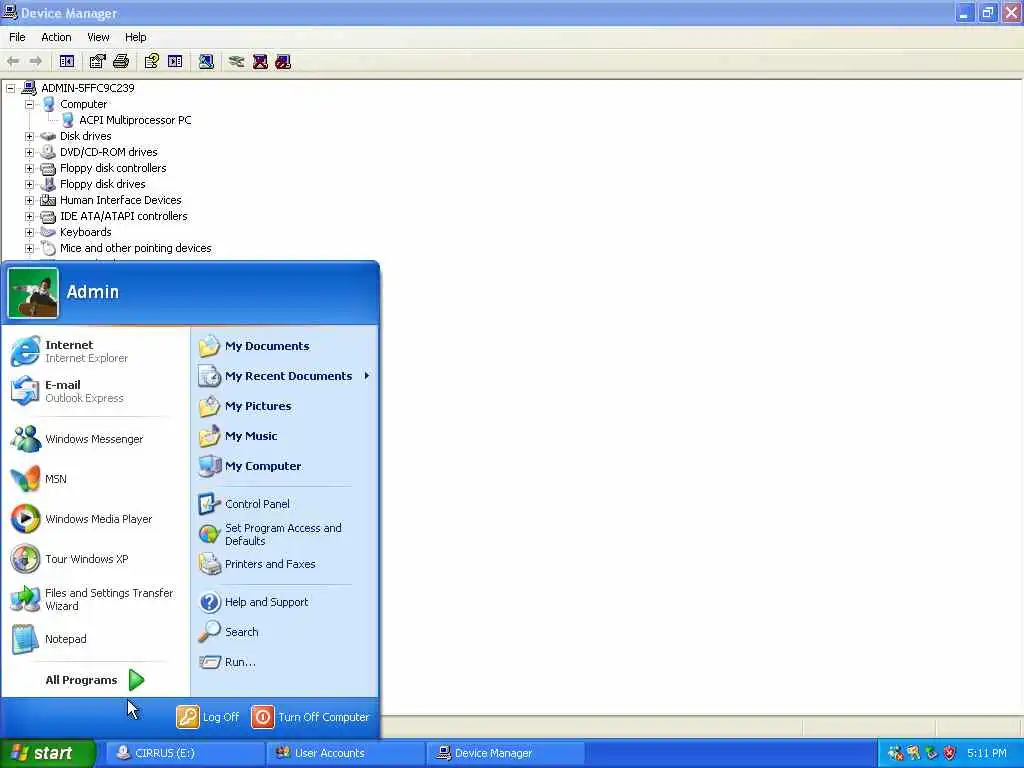The height and width of the screenshot is (768, 1024).
Task: Open the File menu
Action: [17, 37]
